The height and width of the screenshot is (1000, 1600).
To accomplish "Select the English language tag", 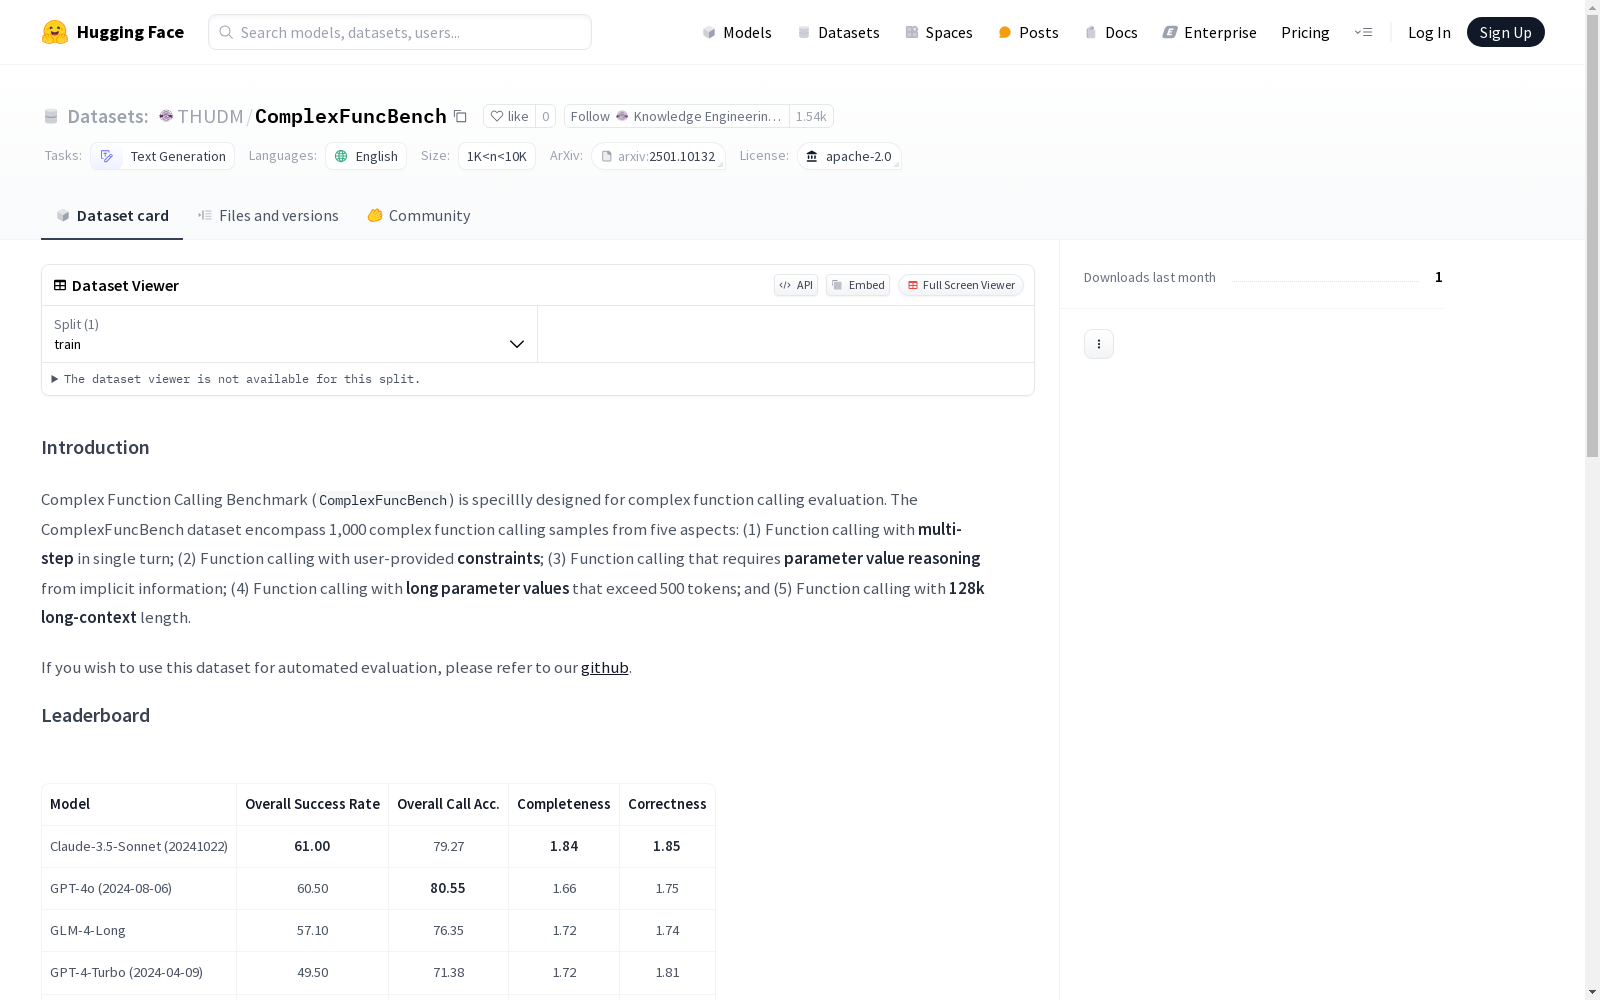I will (366, 156).
